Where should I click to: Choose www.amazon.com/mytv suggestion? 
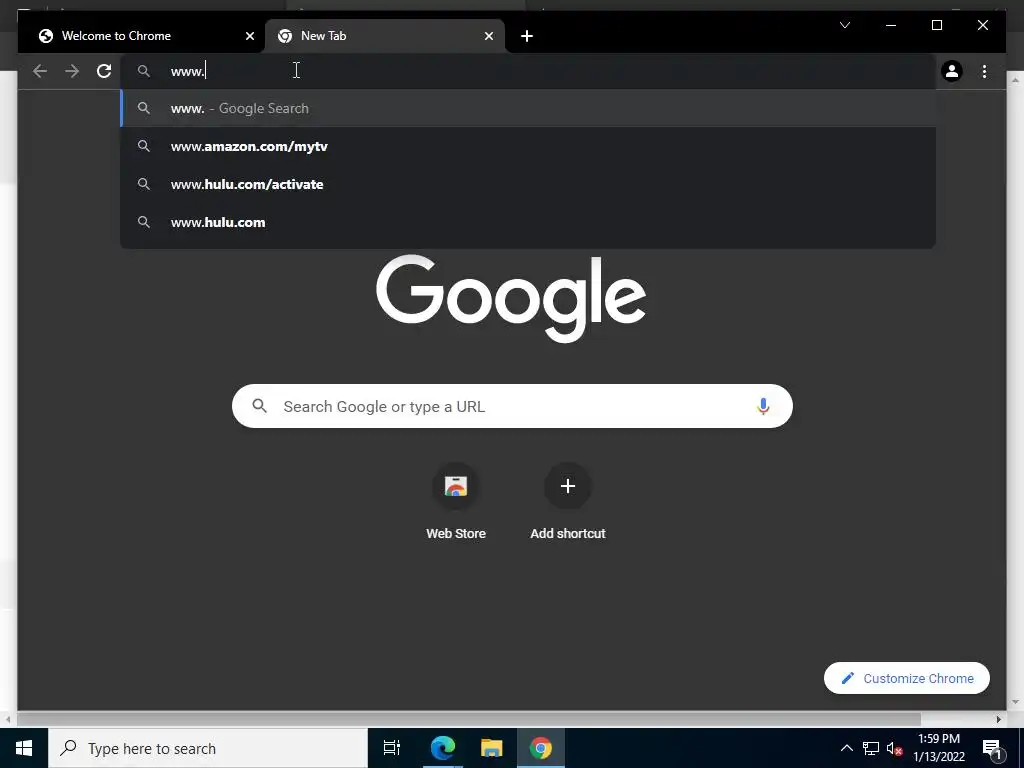pyautogui.click(x=528, y=146)
